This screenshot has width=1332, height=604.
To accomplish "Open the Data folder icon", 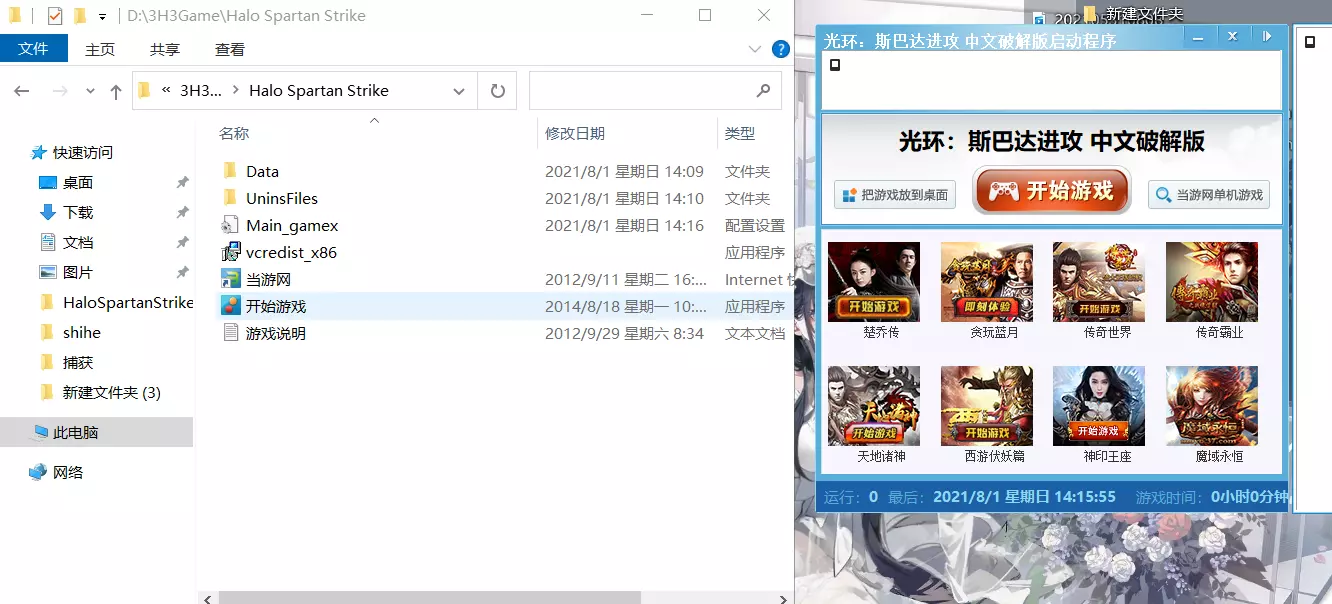I will (x=230, y=171).
